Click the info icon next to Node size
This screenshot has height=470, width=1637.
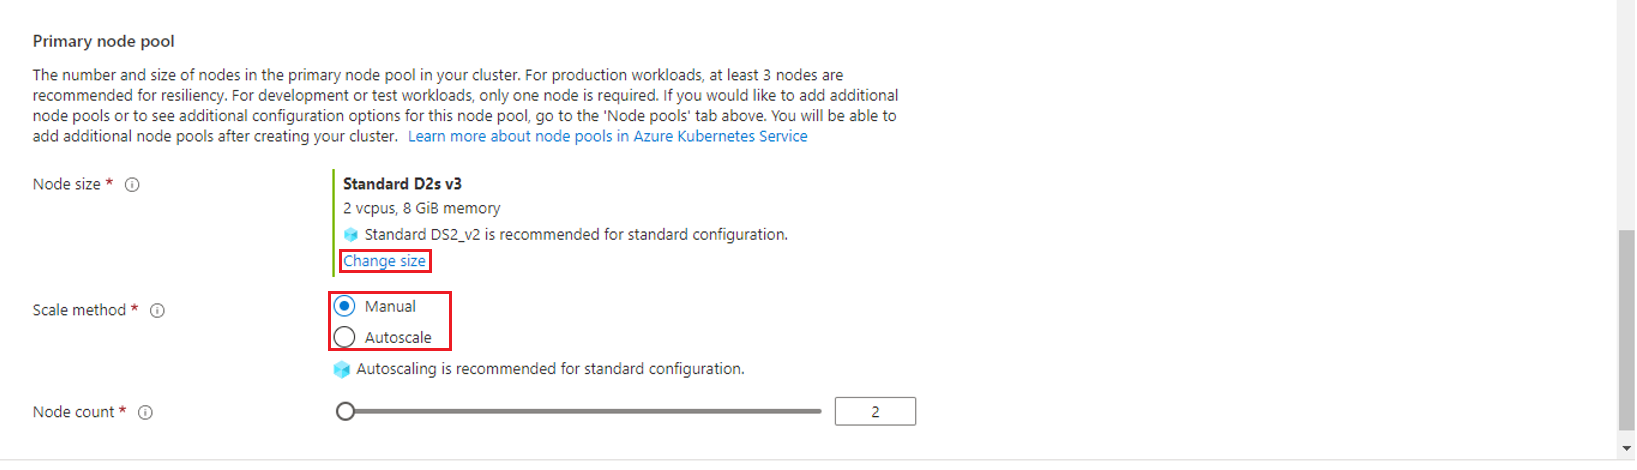[132, 185]
